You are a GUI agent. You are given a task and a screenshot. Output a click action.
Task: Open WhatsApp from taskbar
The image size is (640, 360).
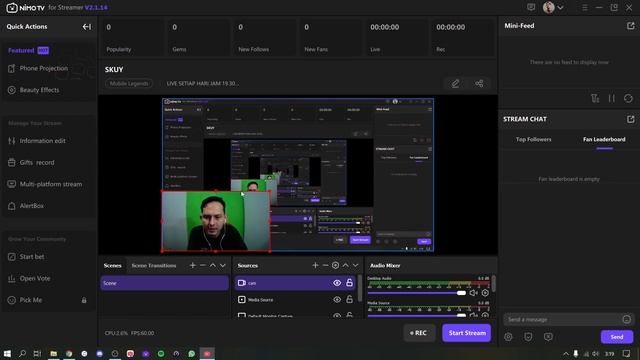click(191, 353)
